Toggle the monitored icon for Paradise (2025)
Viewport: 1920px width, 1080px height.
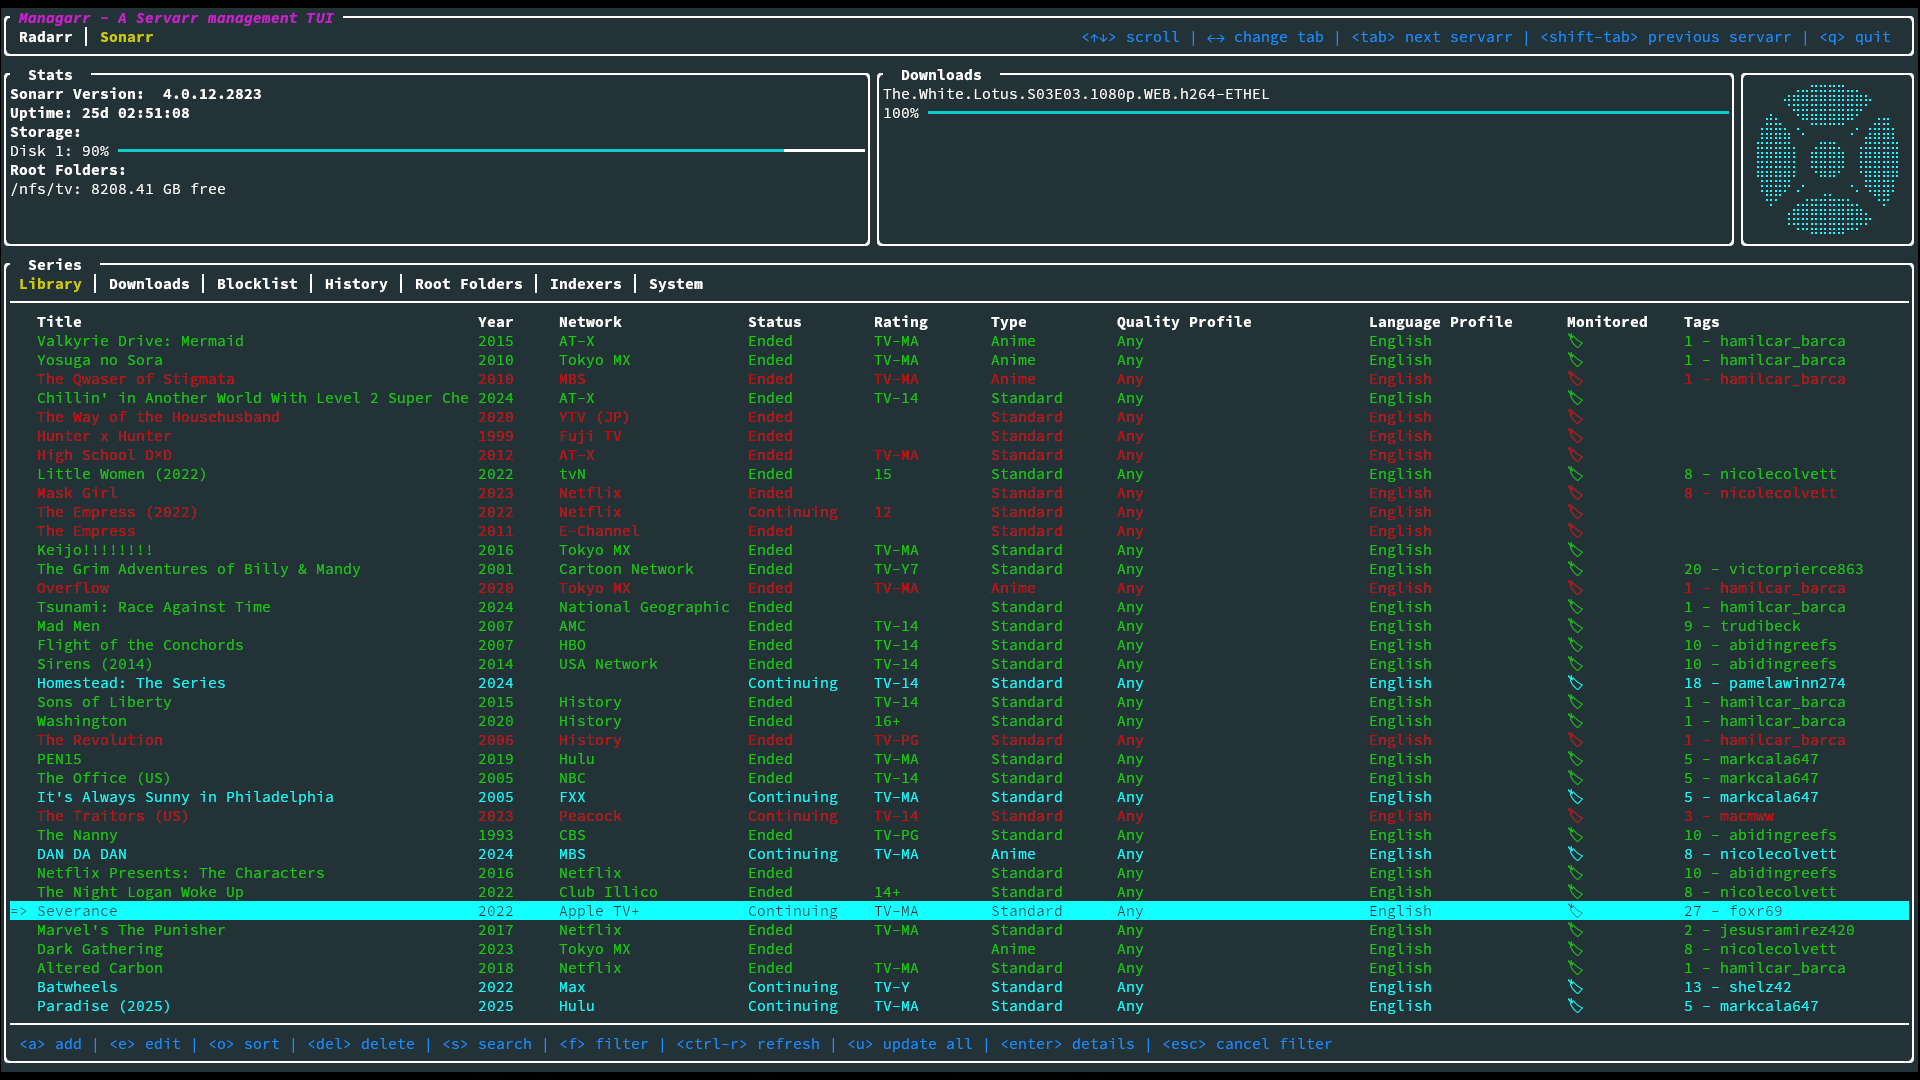click(x=1576, y=1006)
